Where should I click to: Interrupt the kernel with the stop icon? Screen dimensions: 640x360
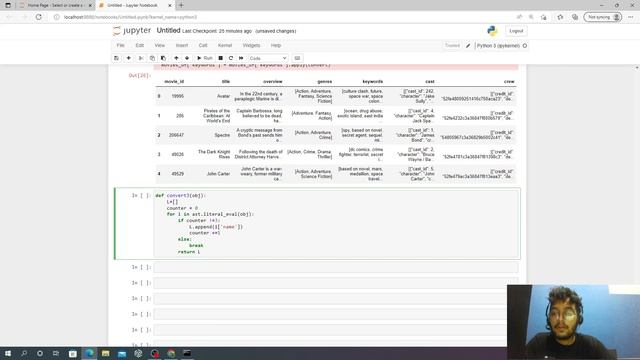coord(220,58)
